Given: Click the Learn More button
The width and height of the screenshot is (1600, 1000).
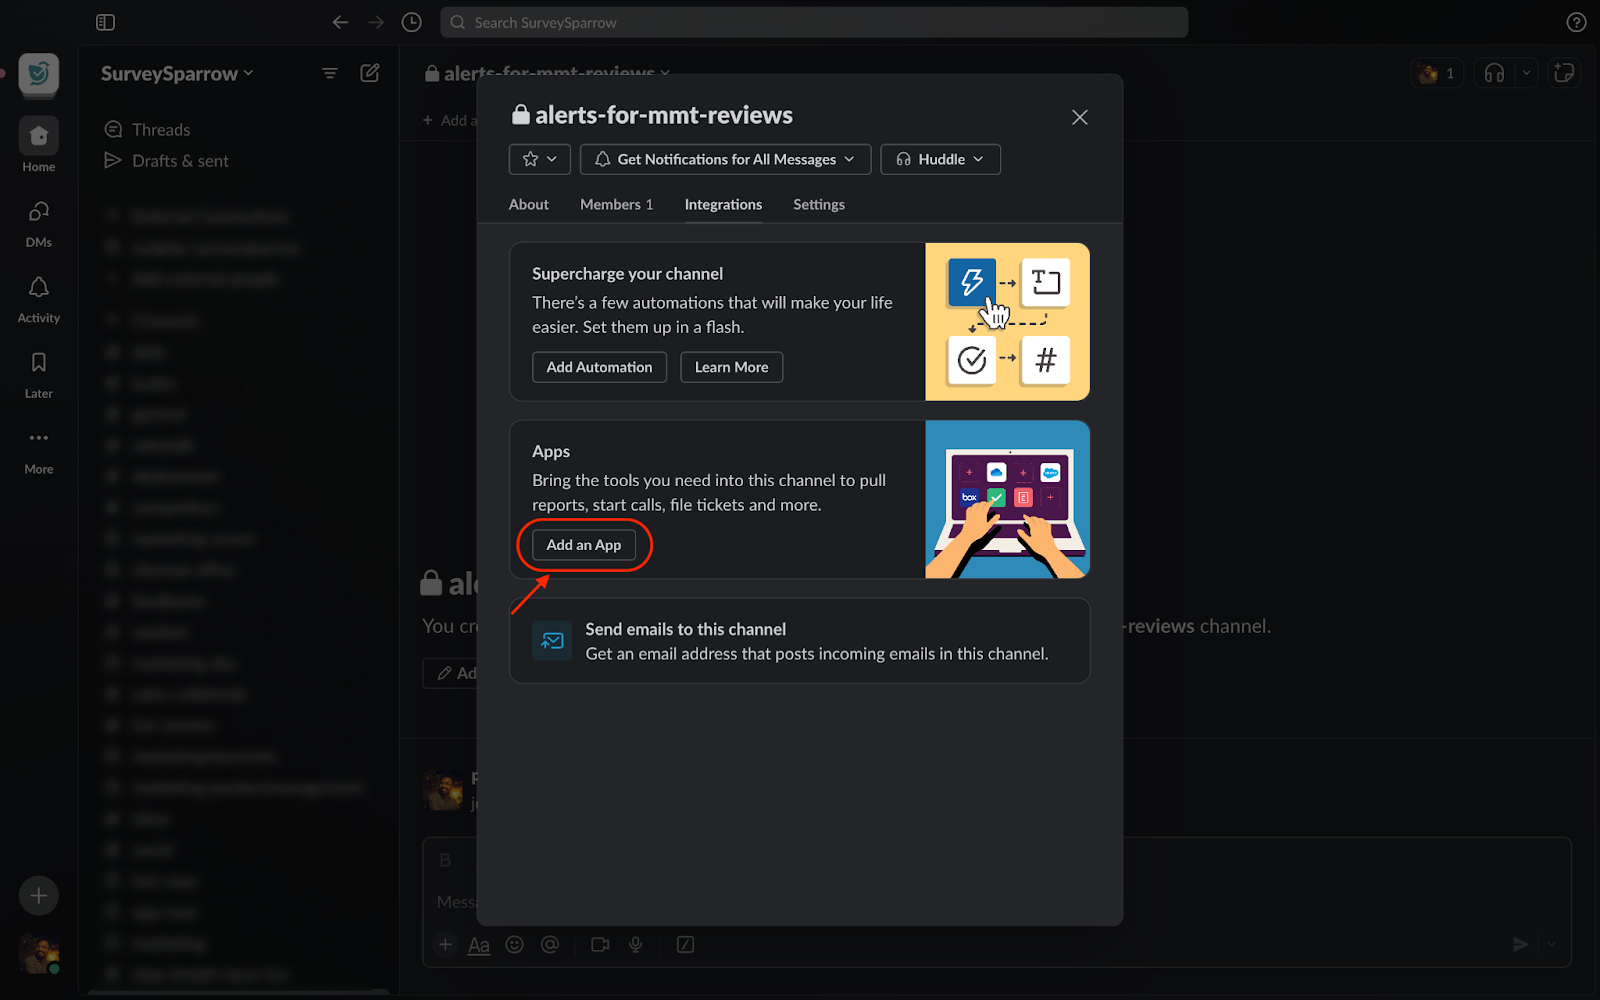Looking at the screenshot, I should coord(731,367).
